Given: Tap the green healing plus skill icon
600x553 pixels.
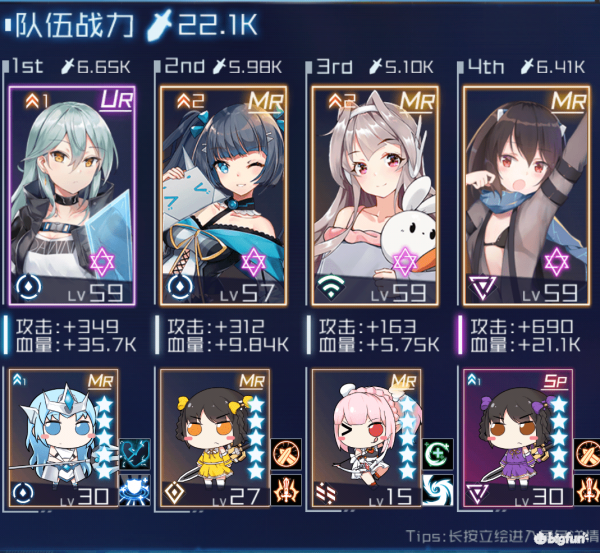Looking at the screenshot, I should click(438, 454).
